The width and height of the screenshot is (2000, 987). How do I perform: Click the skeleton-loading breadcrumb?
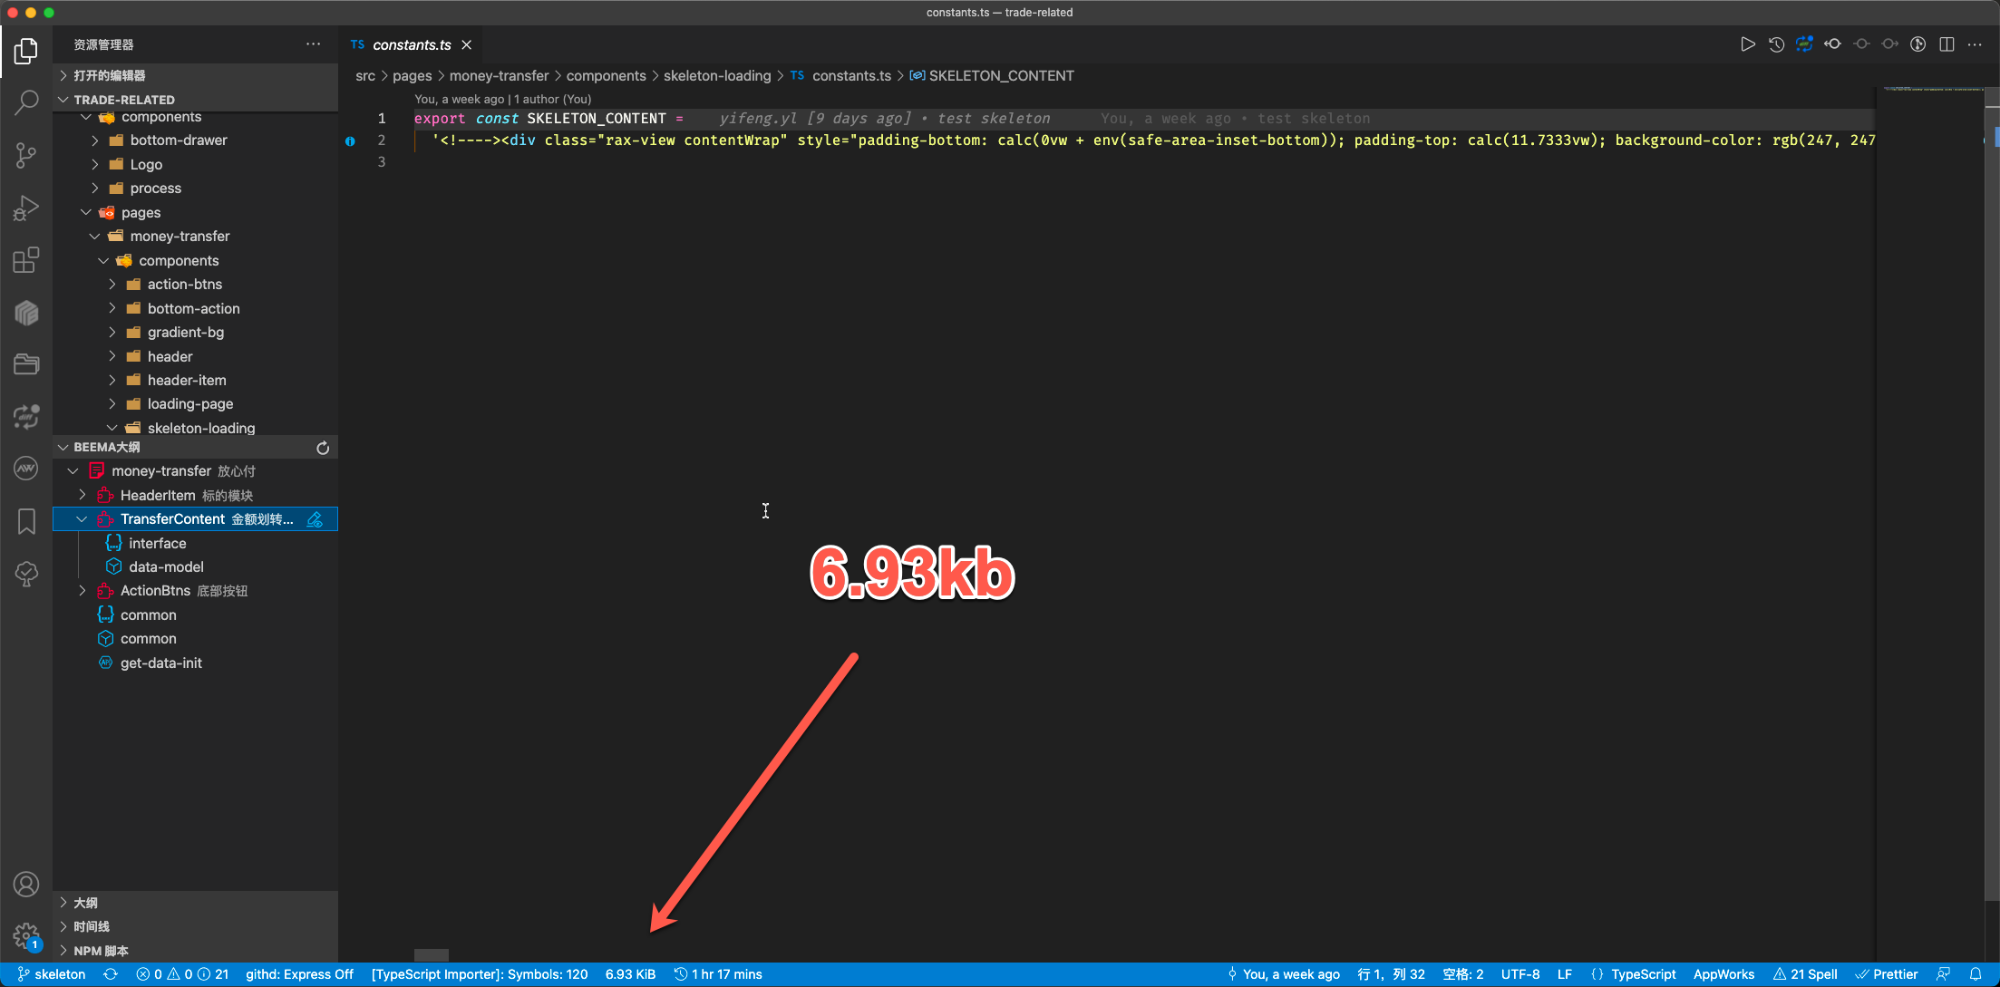[717, 76]
